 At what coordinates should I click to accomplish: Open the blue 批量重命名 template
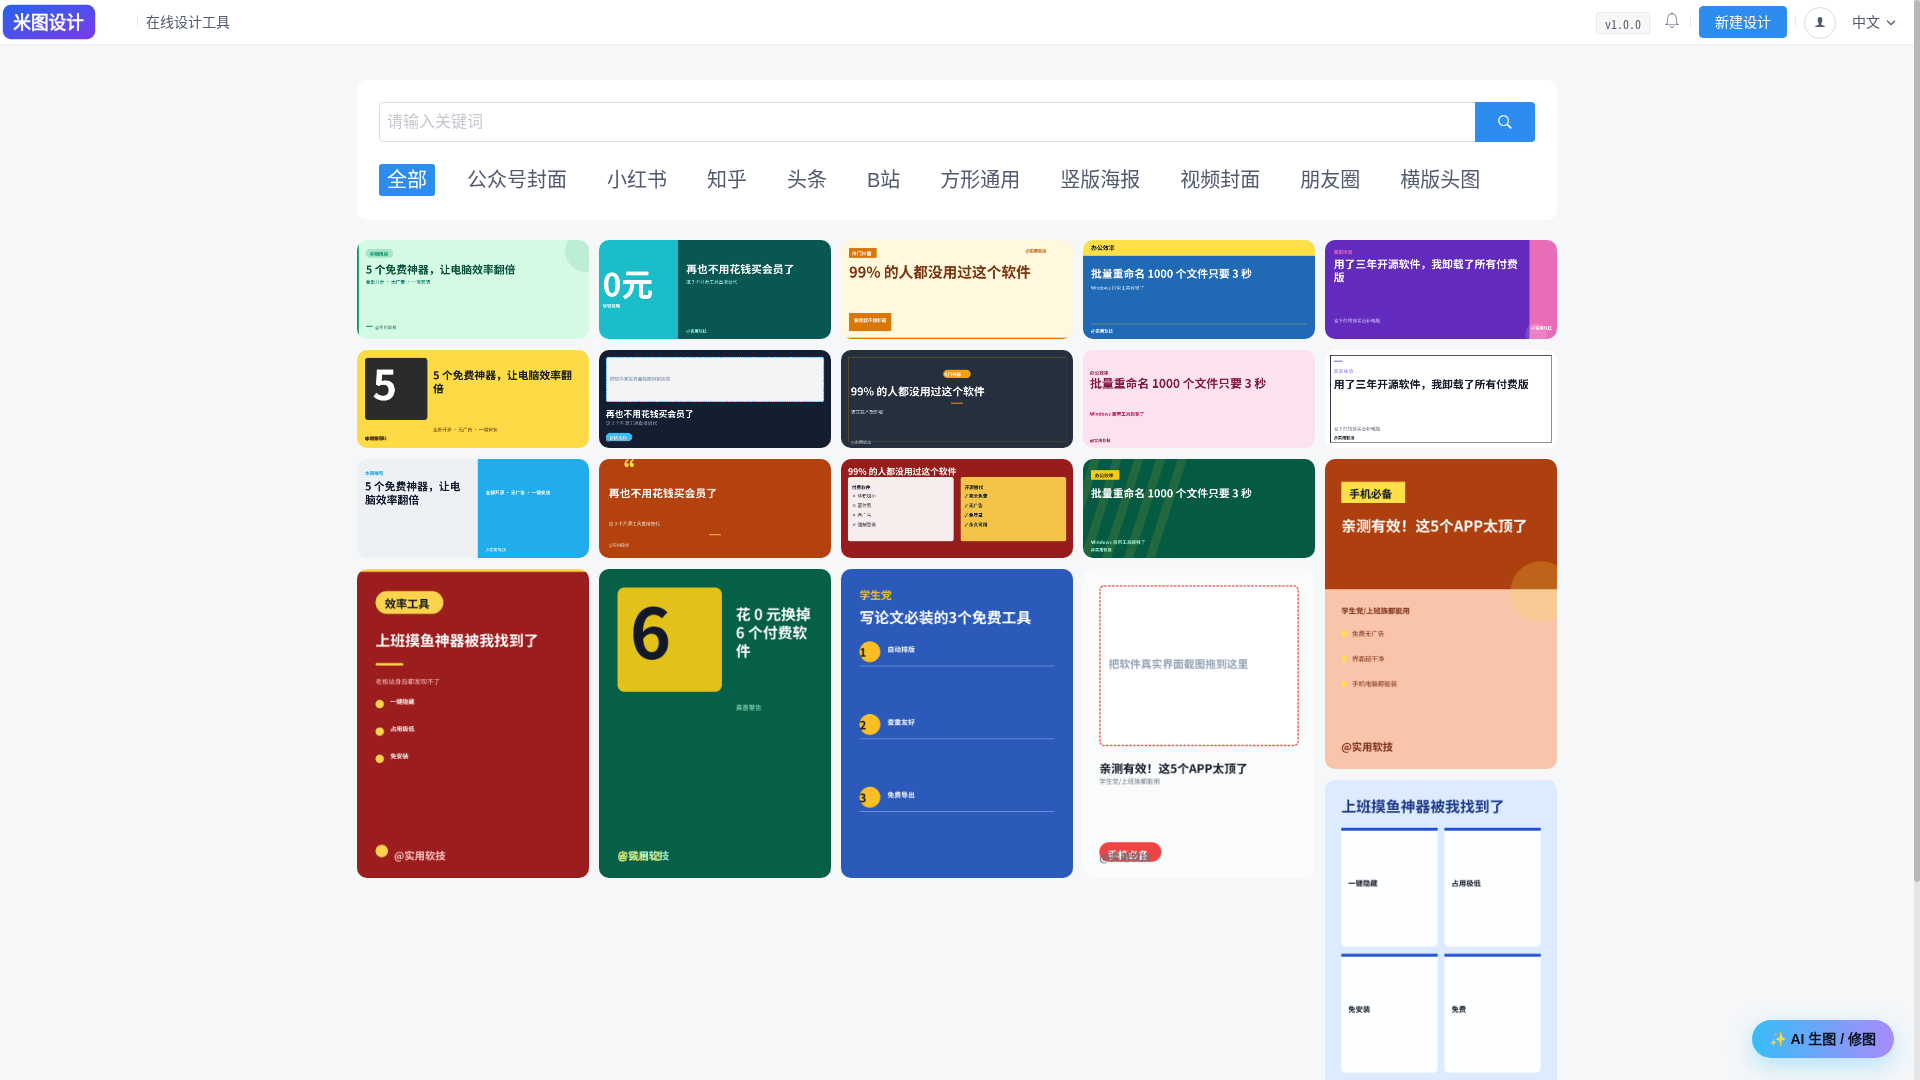pos(1199,289)
